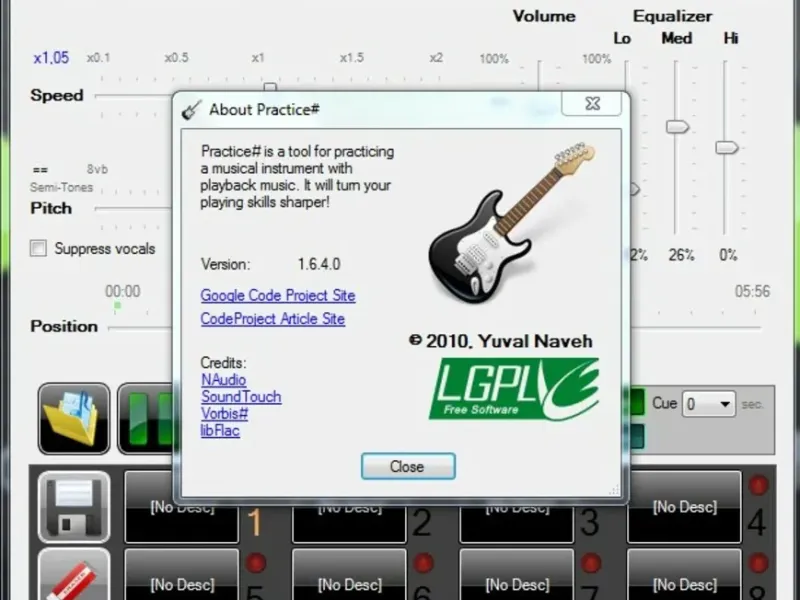Select preset slot 4 [No Desc] button
The image size is (800, 600).
point(684,507)
